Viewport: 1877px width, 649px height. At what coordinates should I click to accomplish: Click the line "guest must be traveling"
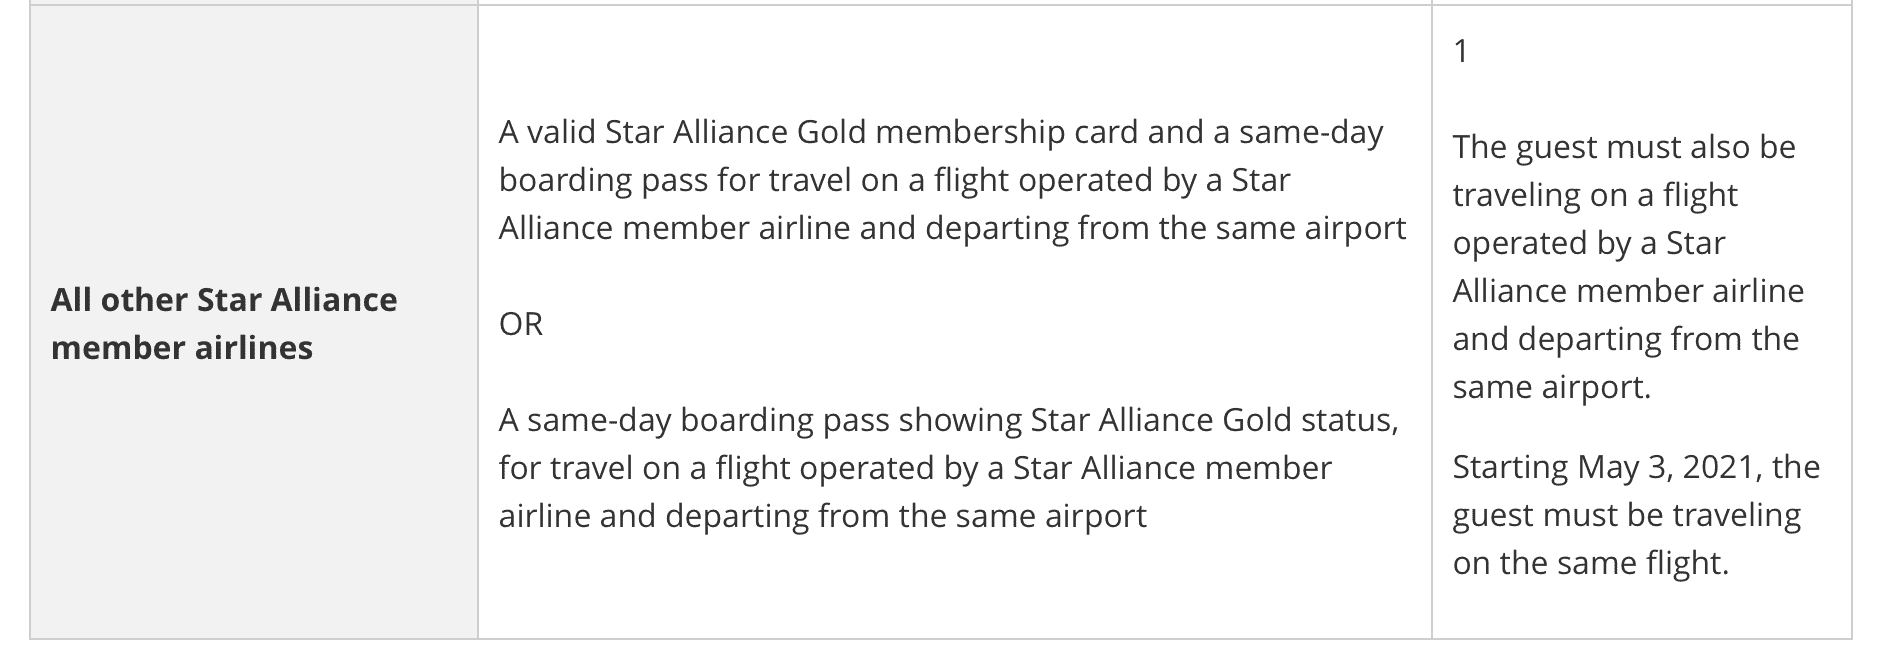[x=1626, y=515]
